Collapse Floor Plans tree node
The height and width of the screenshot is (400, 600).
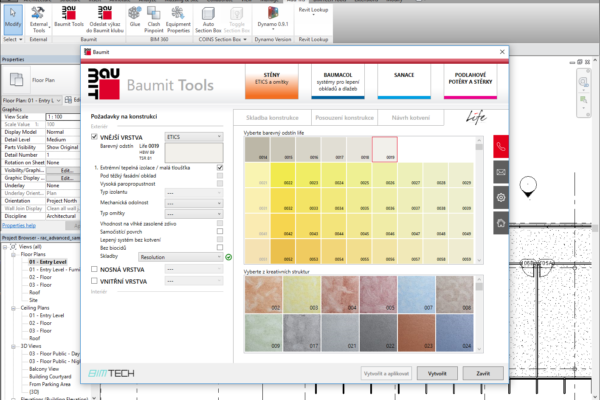[13, 255]
